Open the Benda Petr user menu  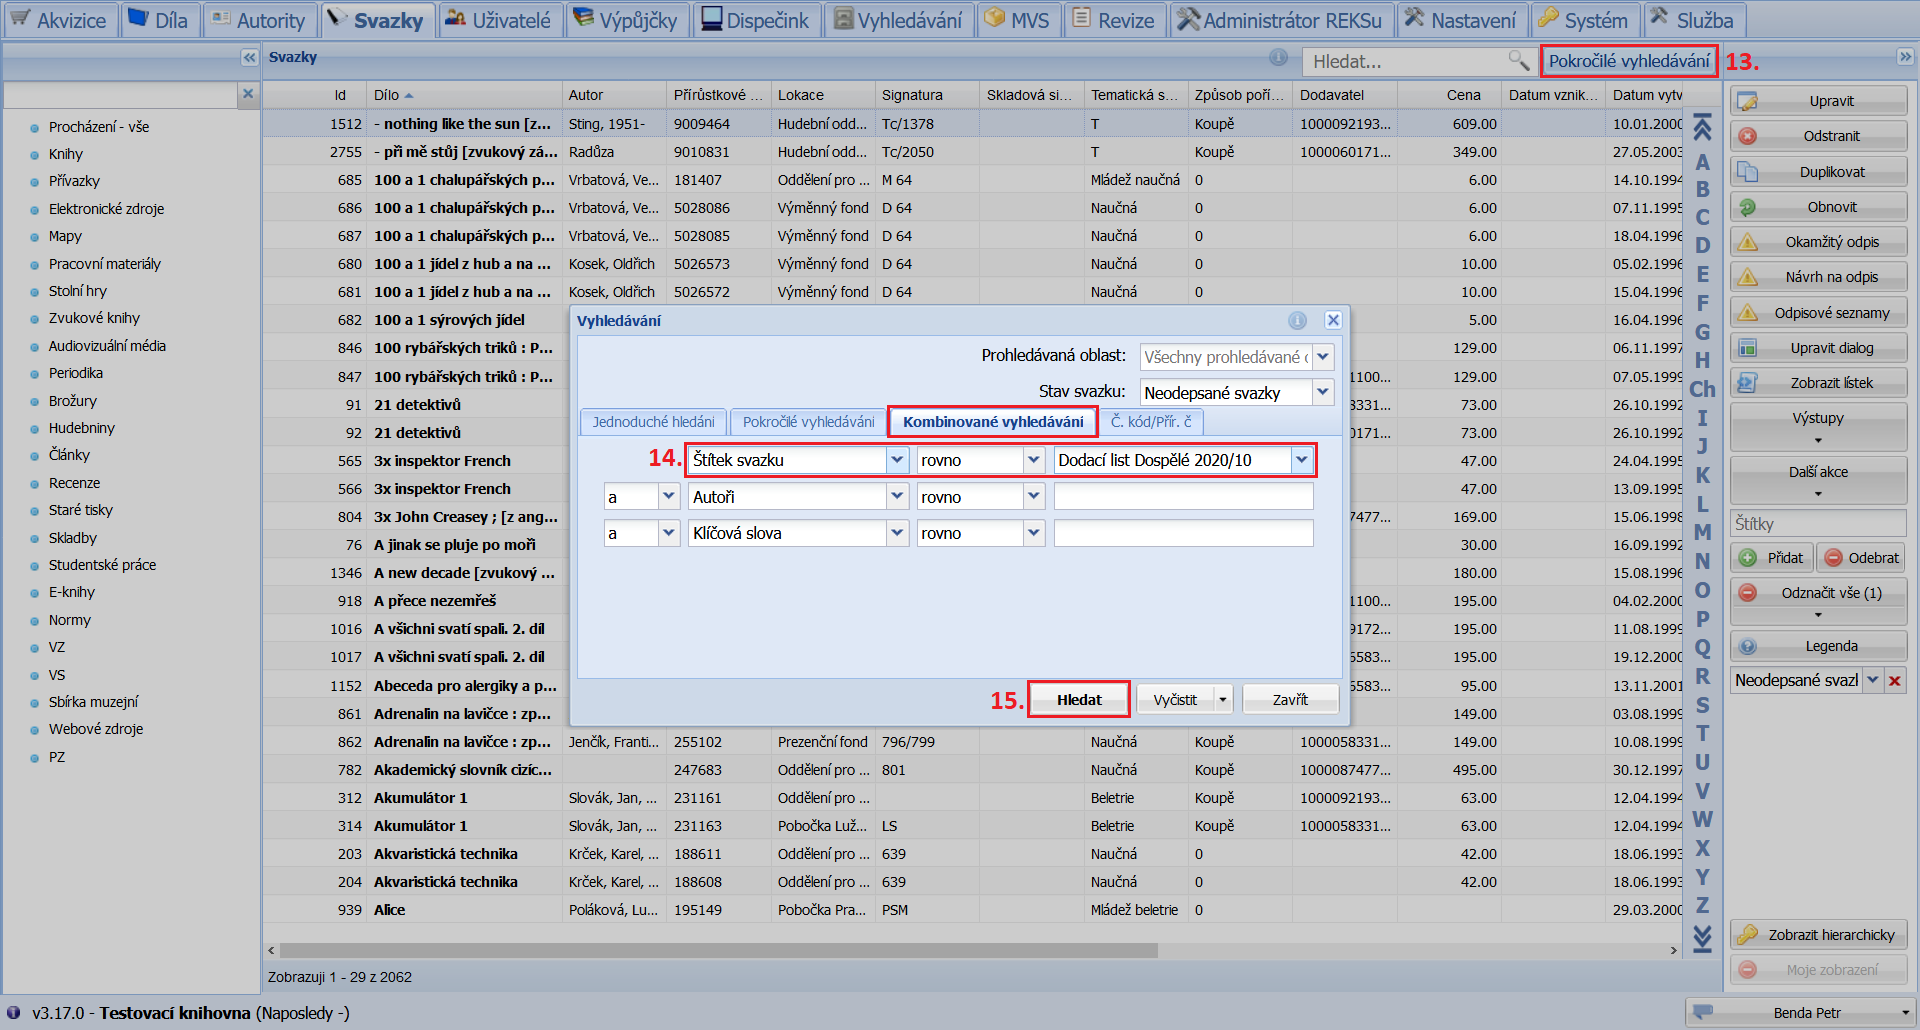coord(1799,1013)
